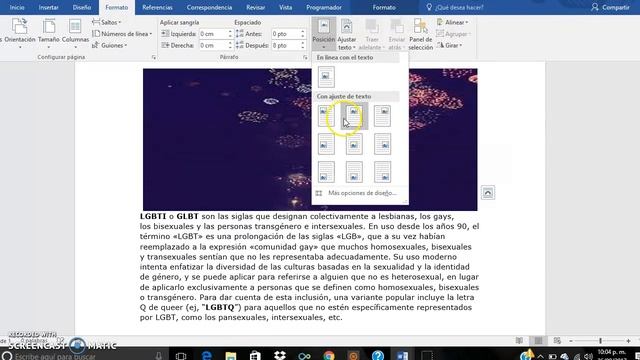Viewport: 640px width, 360px height.
Task: Switch to web layout view icon
Action: [x=557, y=340]
